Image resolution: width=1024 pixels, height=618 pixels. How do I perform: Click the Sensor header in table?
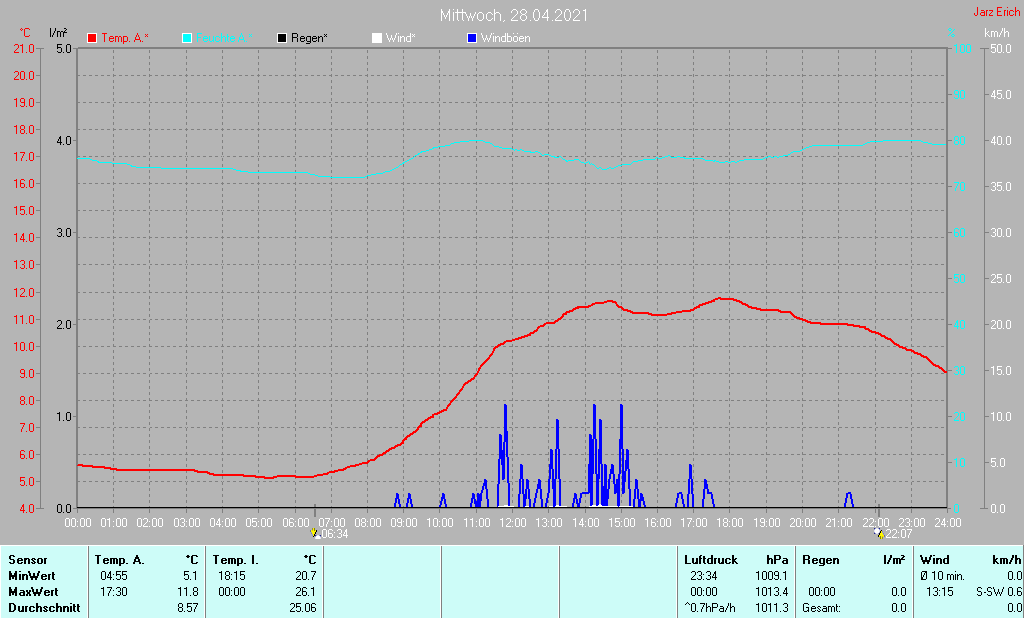[28, 561]
